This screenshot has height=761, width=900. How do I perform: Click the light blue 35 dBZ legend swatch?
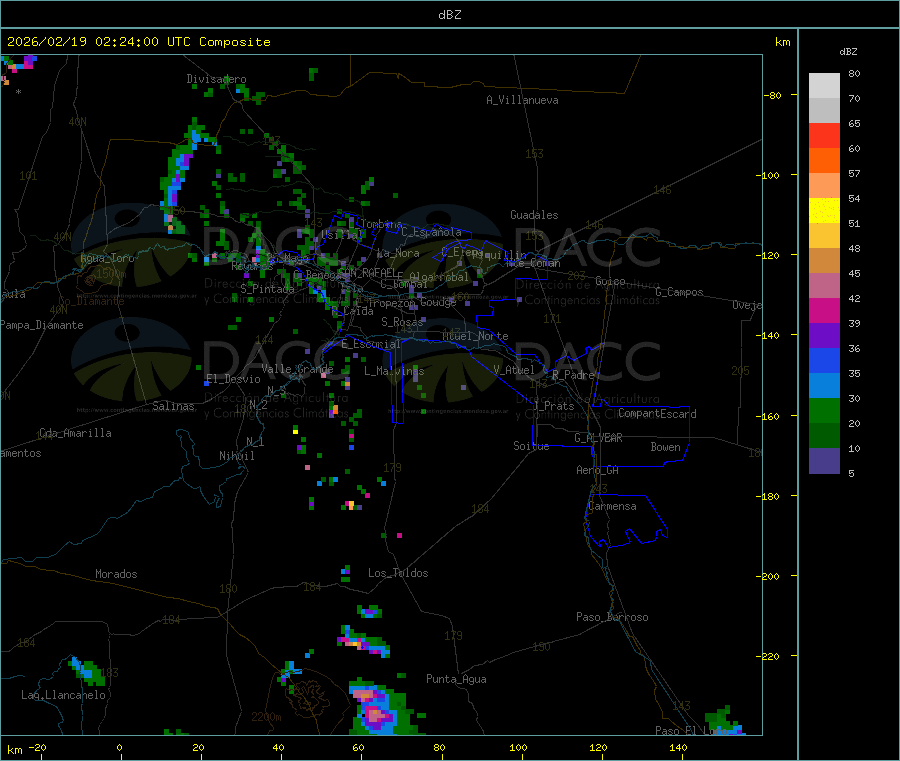pos(824,385)
